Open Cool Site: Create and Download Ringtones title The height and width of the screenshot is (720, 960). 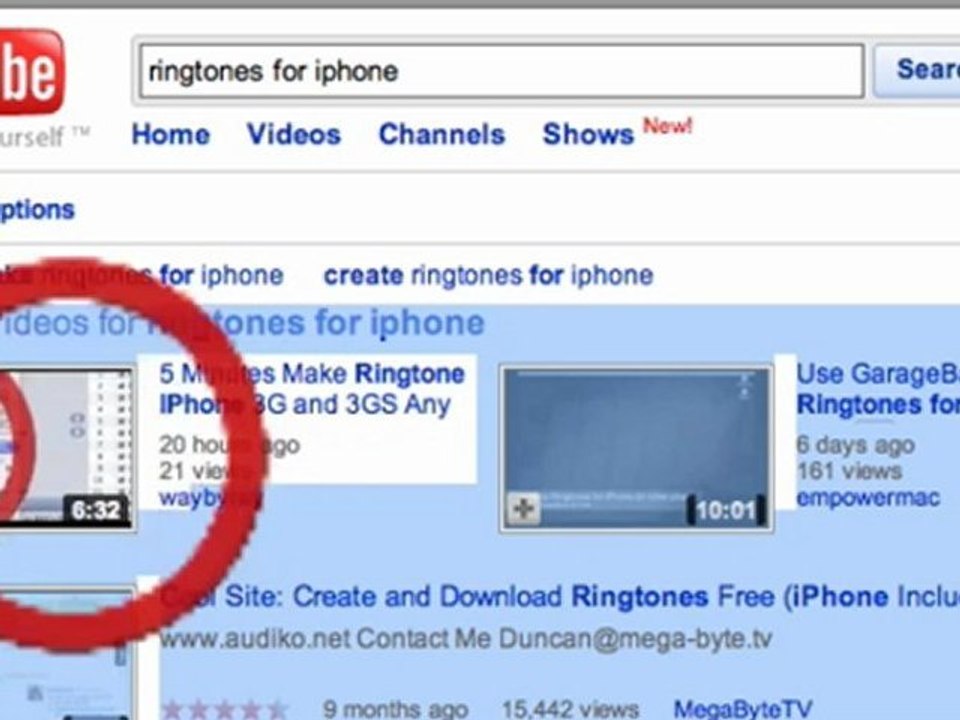click(x=560, y=596)
